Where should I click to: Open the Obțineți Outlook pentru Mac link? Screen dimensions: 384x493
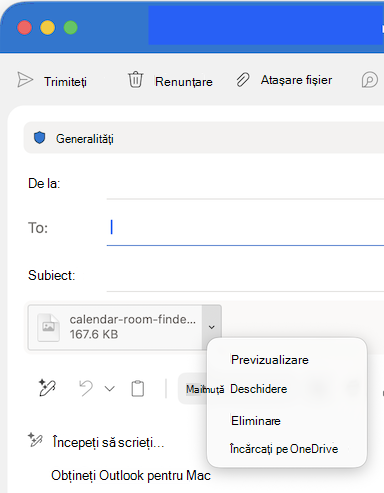(131, 475)
